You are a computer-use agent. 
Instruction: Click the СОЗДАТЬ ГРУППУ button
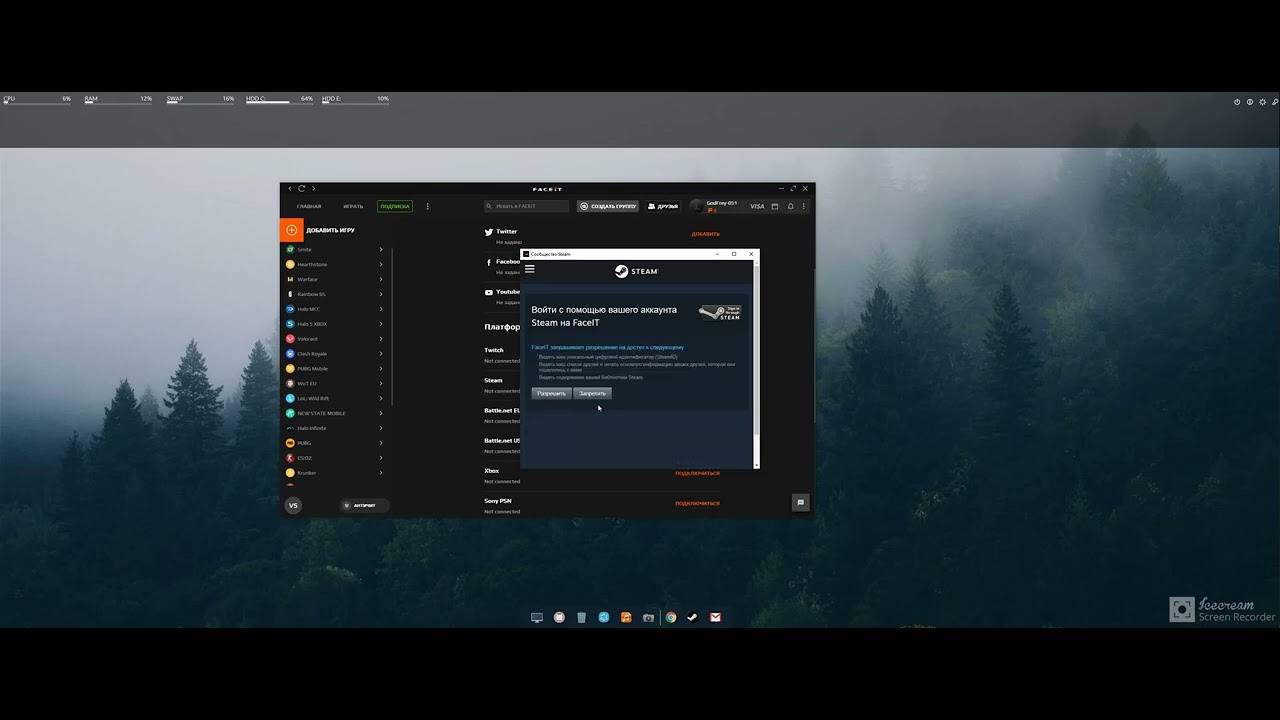tap(608, 206)
